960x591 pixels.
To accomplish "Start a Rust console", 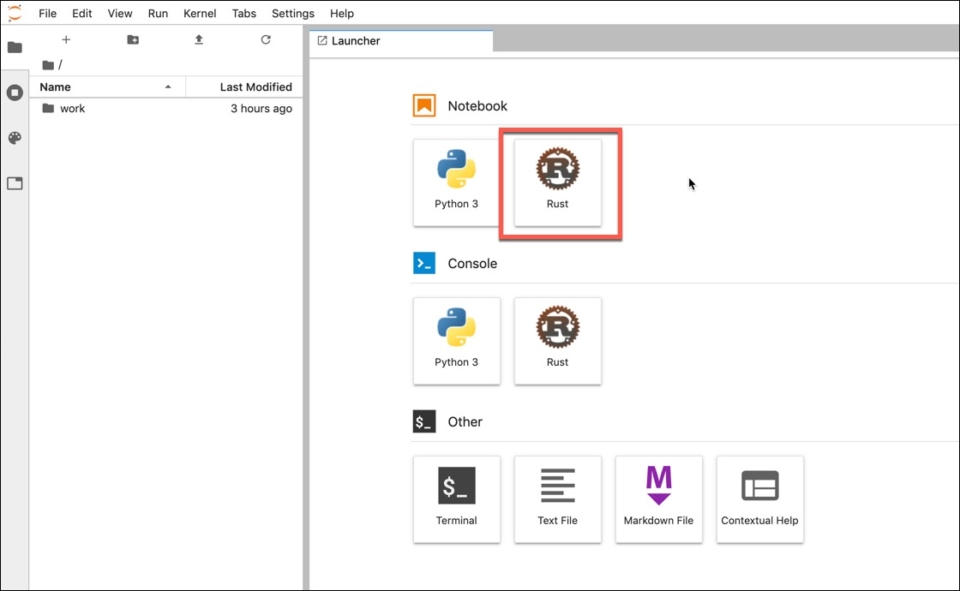I will 557,340.
